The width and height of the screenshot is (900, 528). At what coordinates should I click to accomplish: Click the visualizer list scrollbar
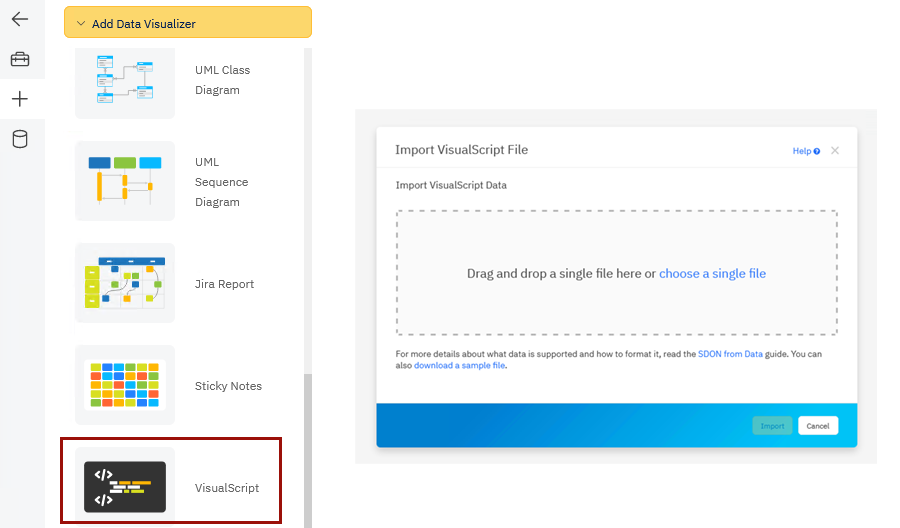pos(308,451)
